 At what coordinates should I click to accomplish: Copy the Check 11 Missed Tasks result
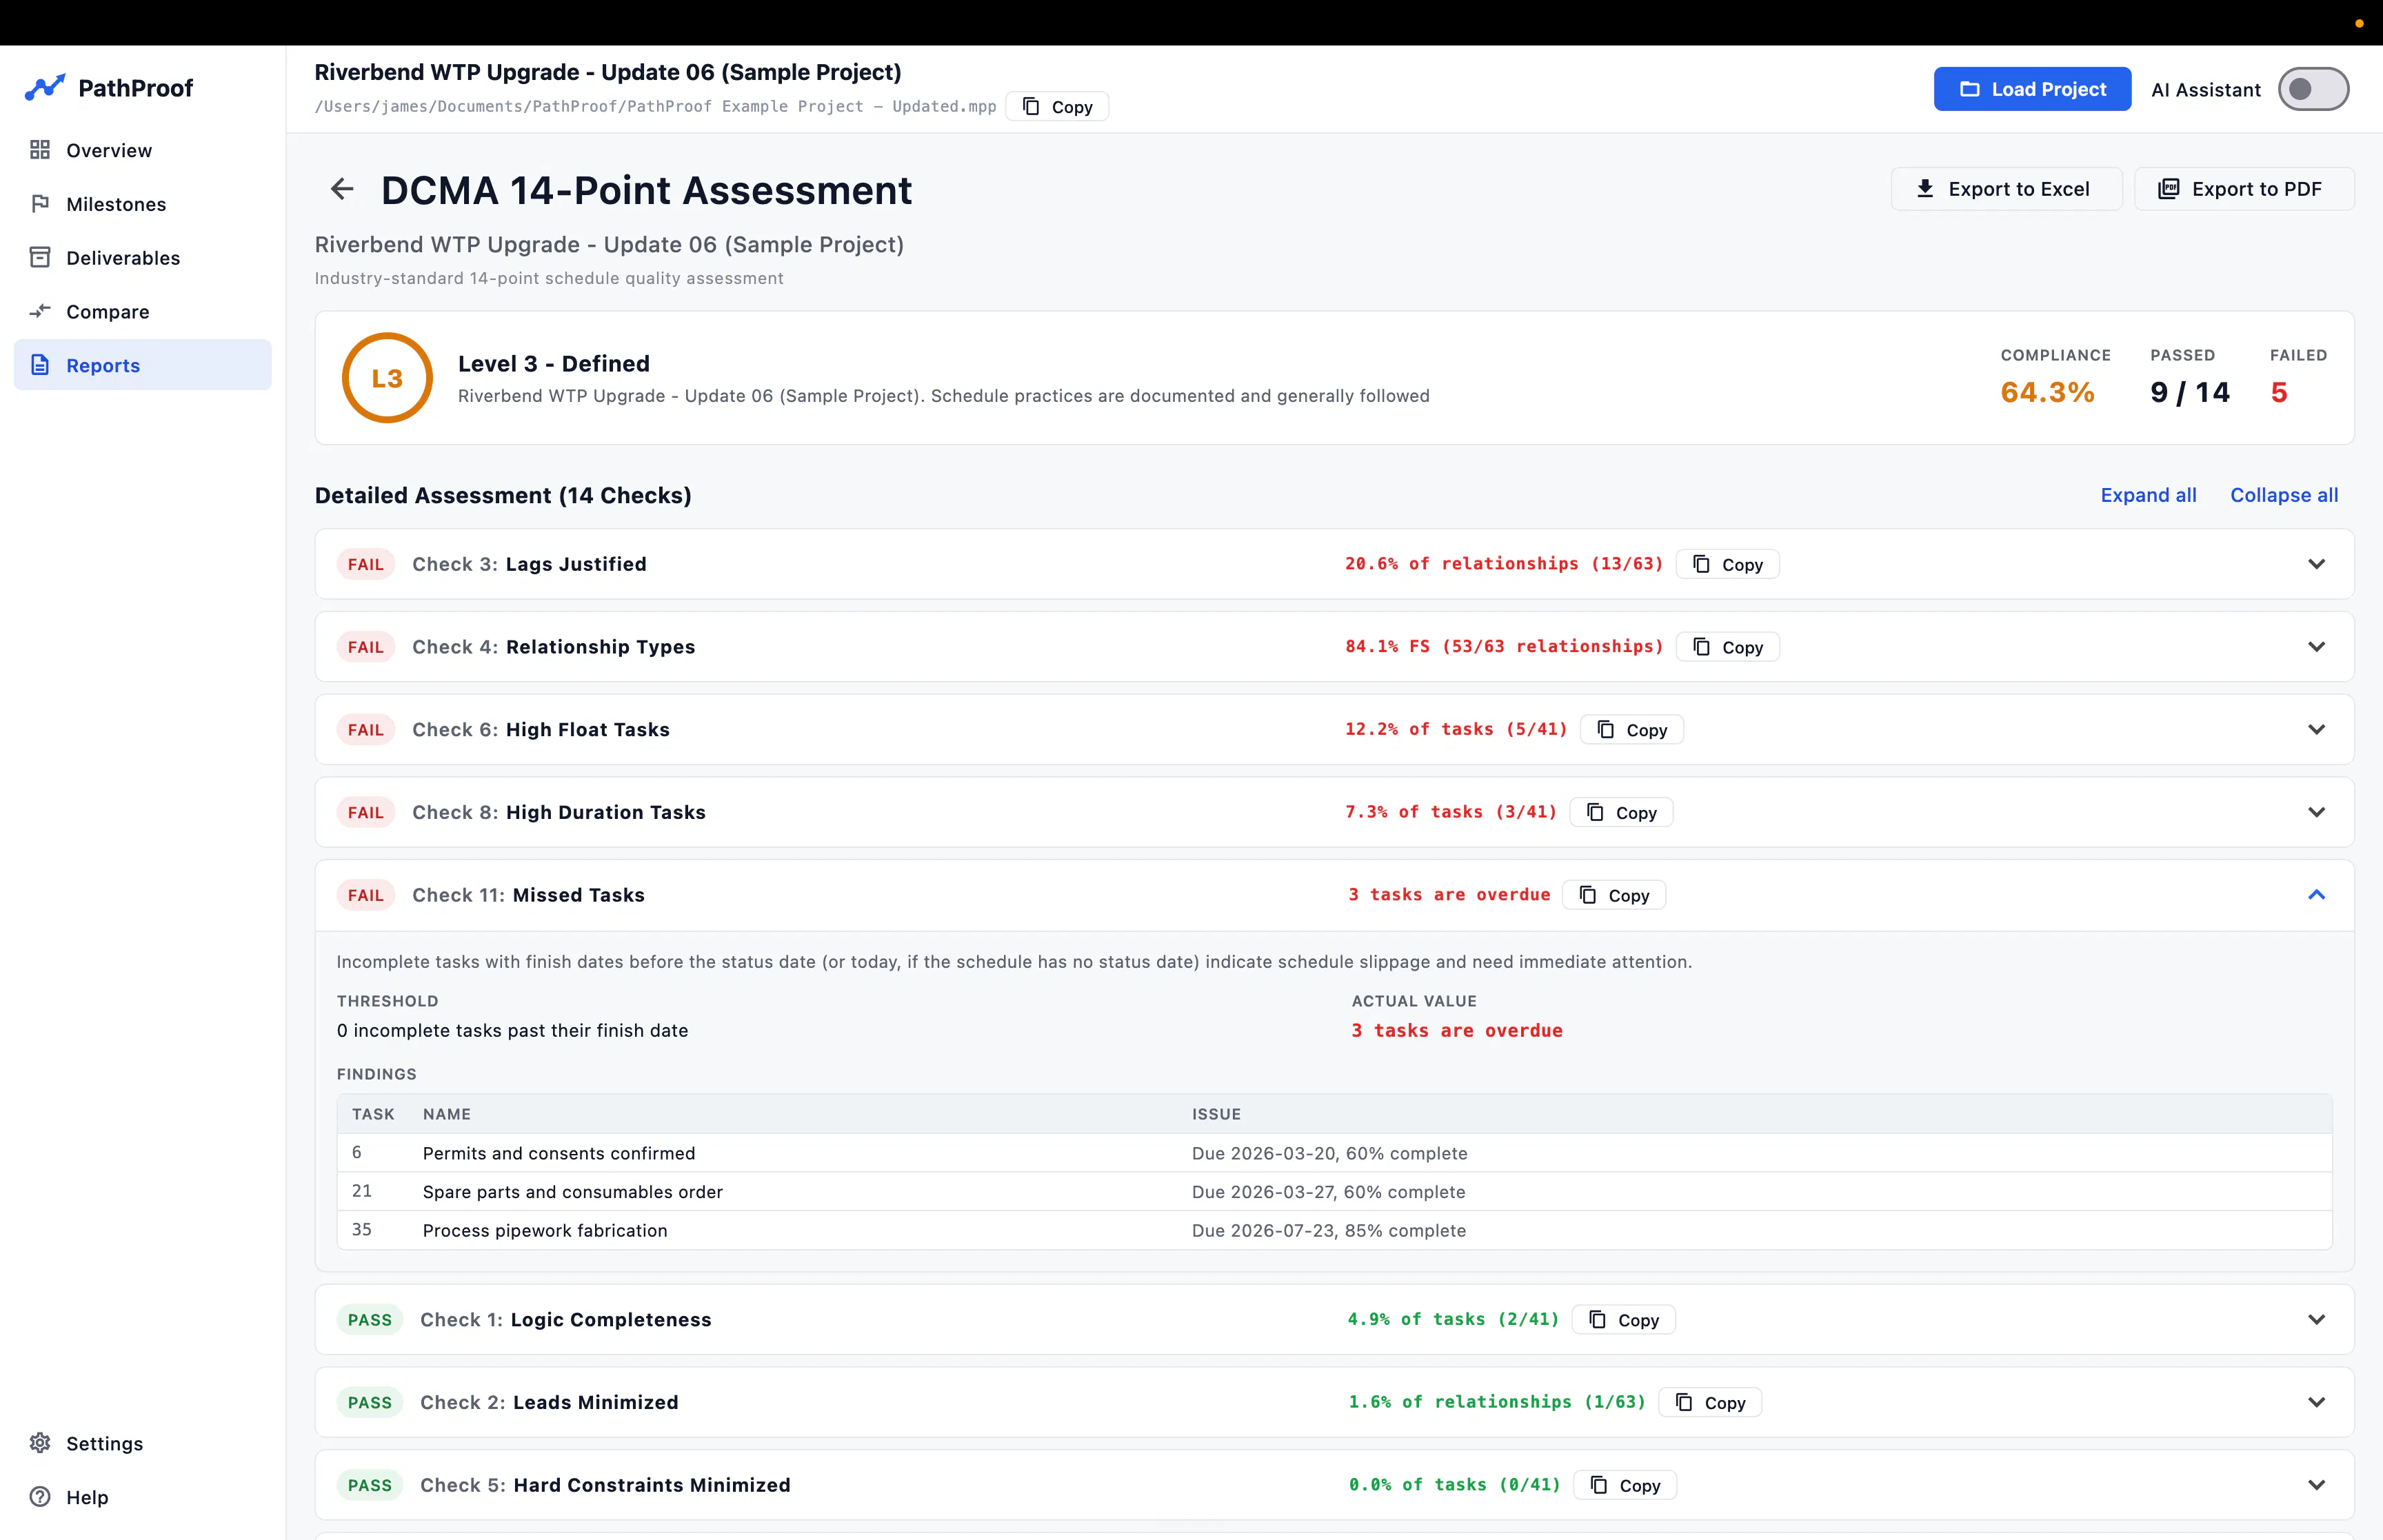pos(1614,895)
